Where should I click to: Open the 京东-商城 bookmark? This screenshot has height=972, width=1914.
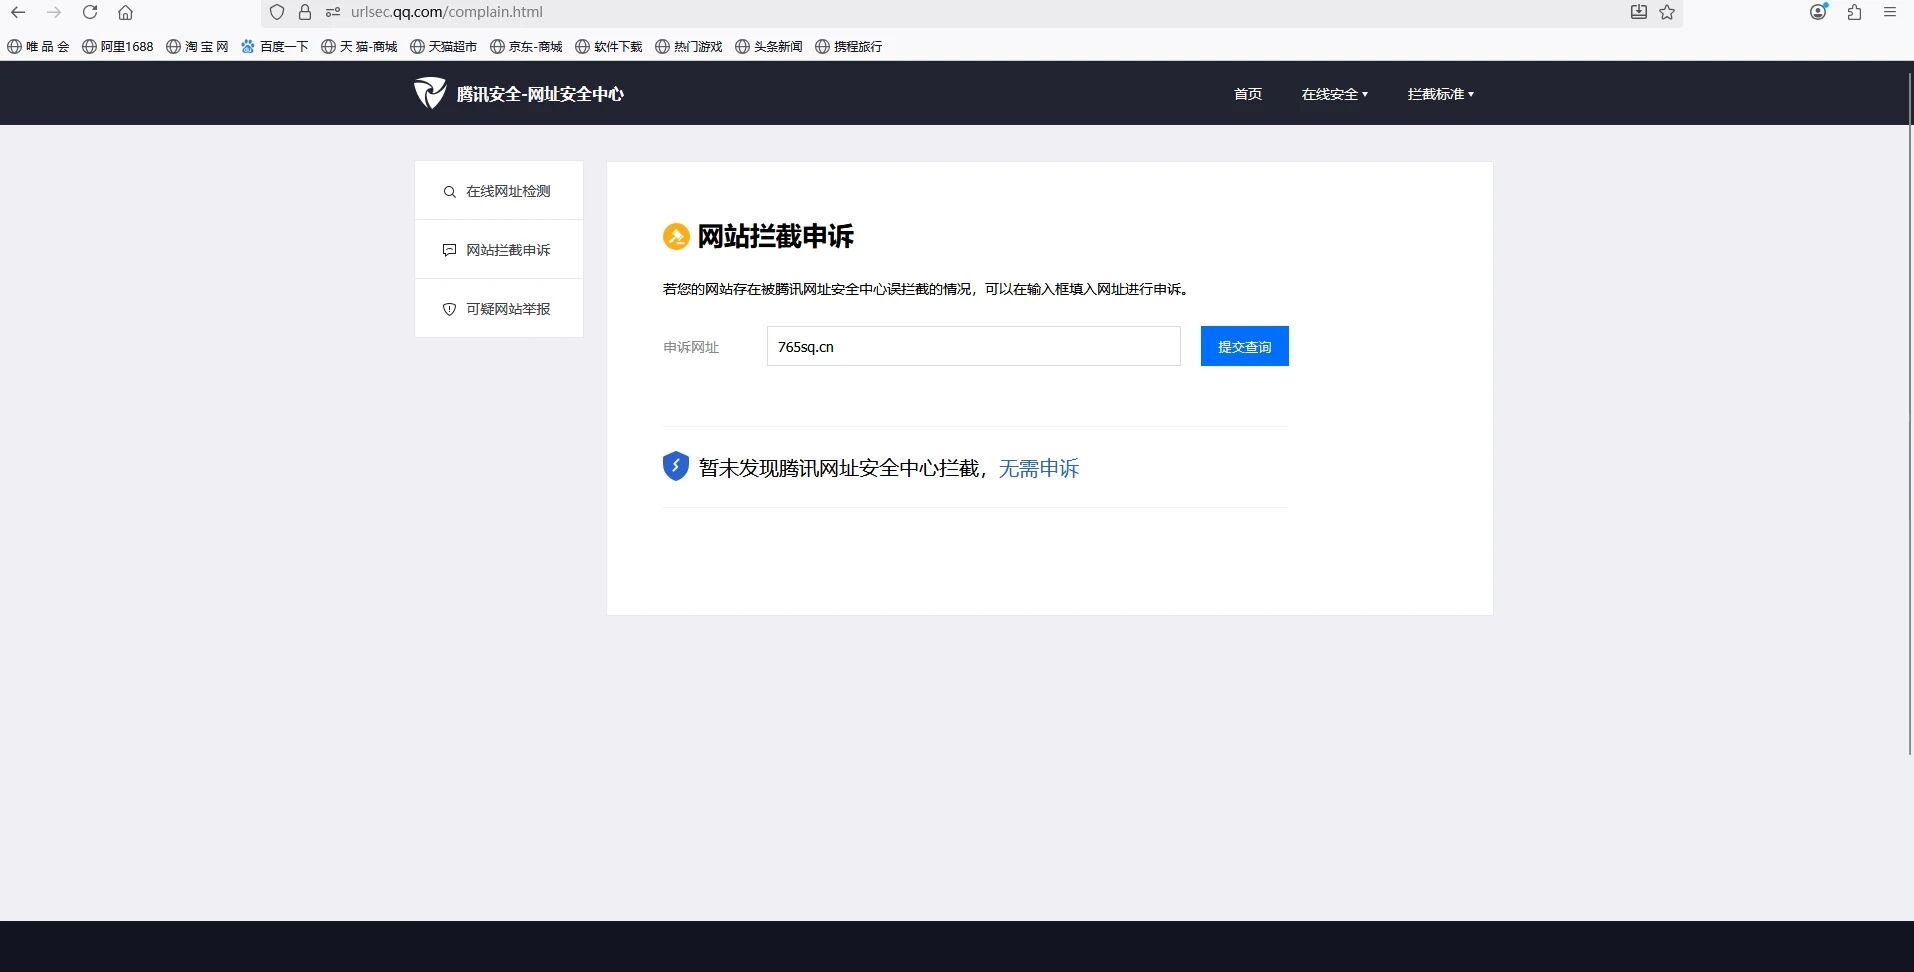coord(527,46)
